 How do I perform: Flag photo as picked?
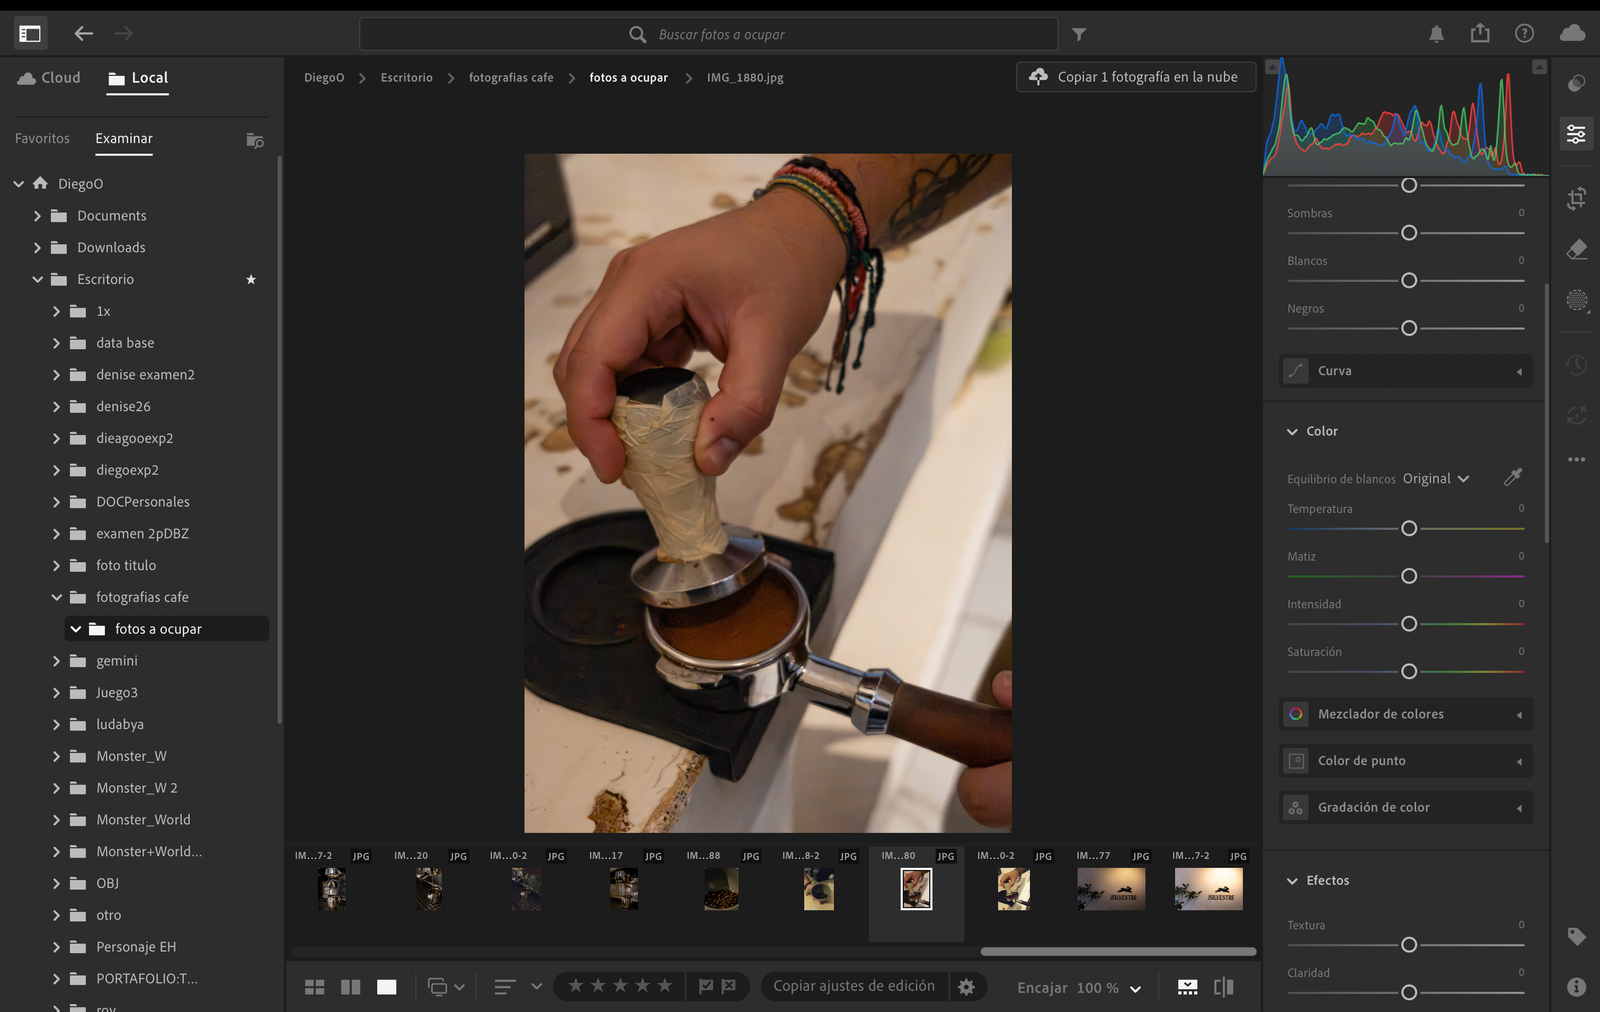(706, 987)
